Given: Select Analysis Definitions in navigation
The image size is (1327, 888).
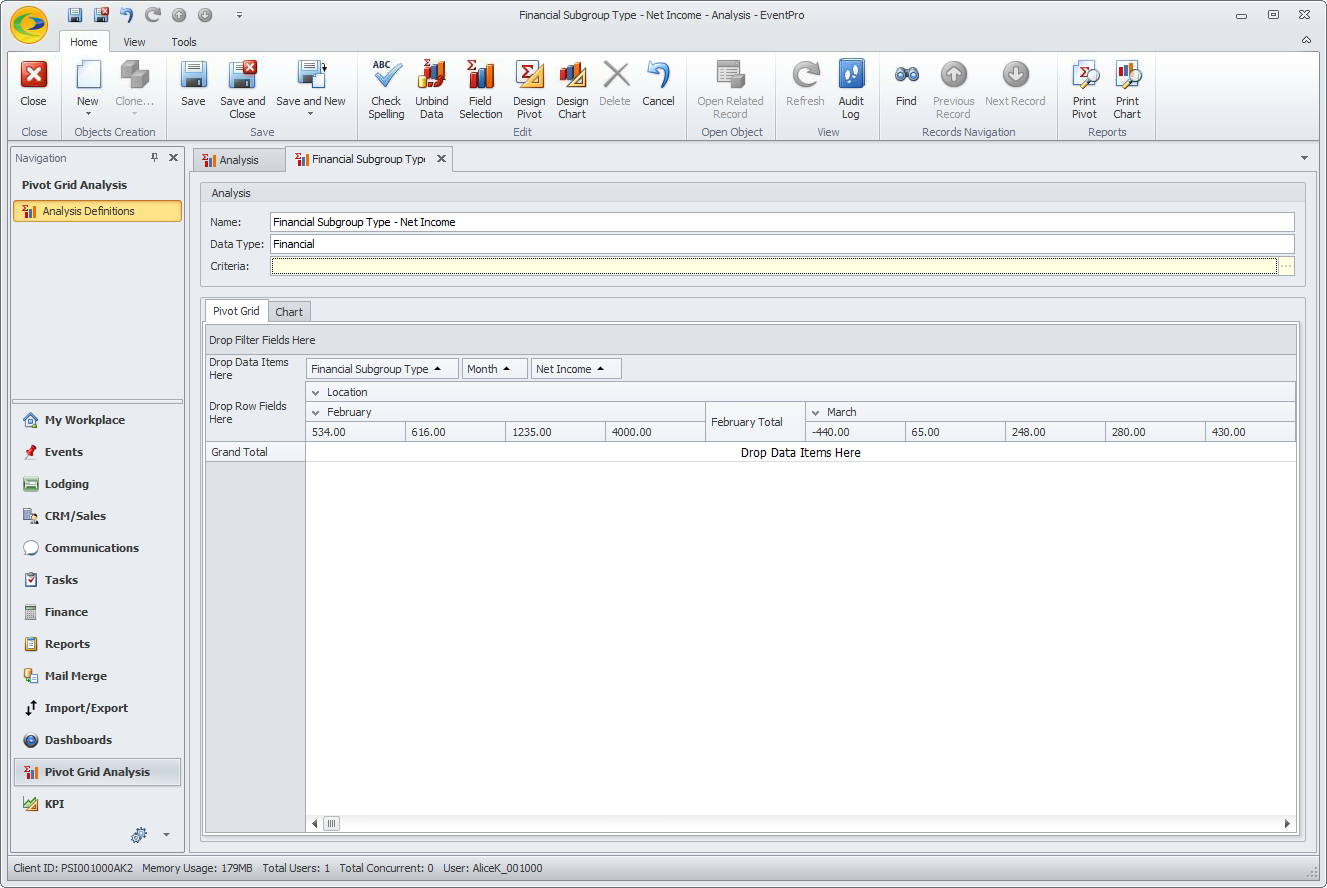Looking at the screenshot, I should 97,211.
